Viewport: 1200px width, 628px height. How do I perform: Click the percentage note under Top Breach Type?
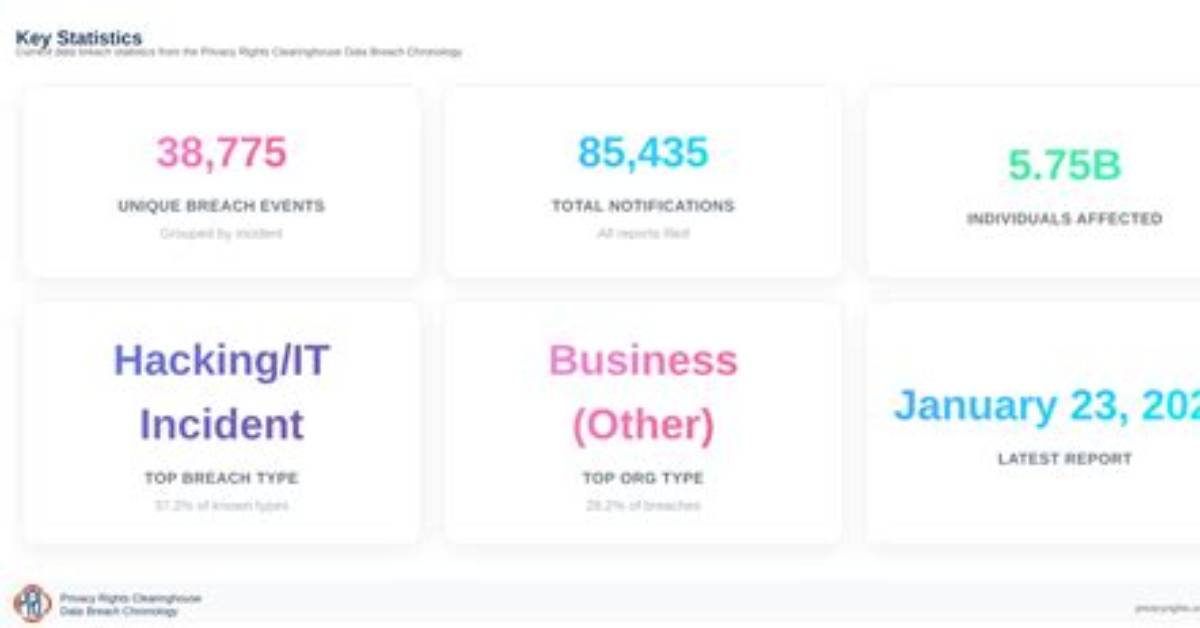[x=221, y=506]
